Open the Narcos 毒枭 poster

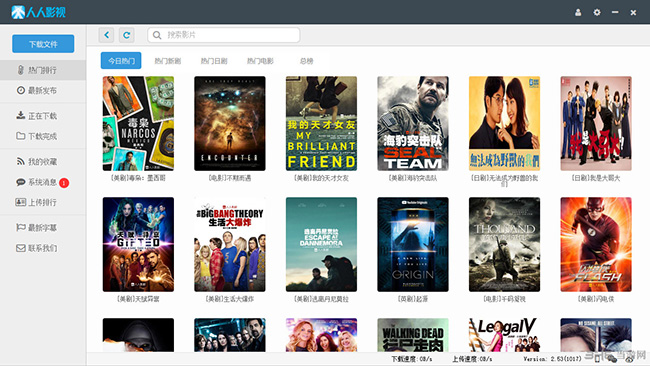[138, 123]
